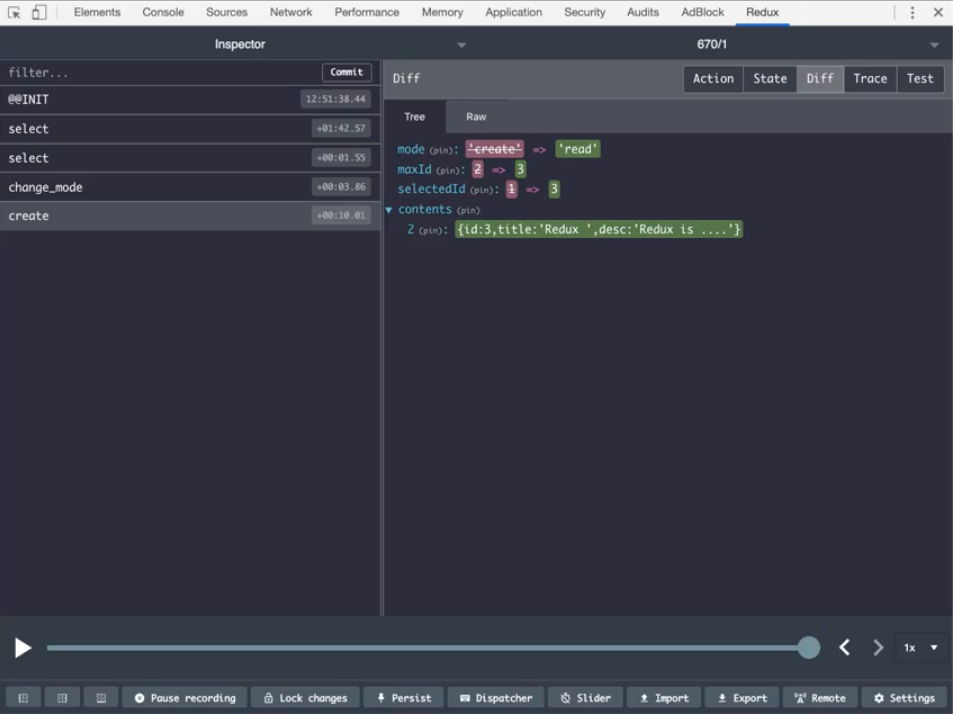Image resolution: width=953 pixels, height=714 pixels.
Task: Open the Redux tab
Action: click(x=762, y=12)
